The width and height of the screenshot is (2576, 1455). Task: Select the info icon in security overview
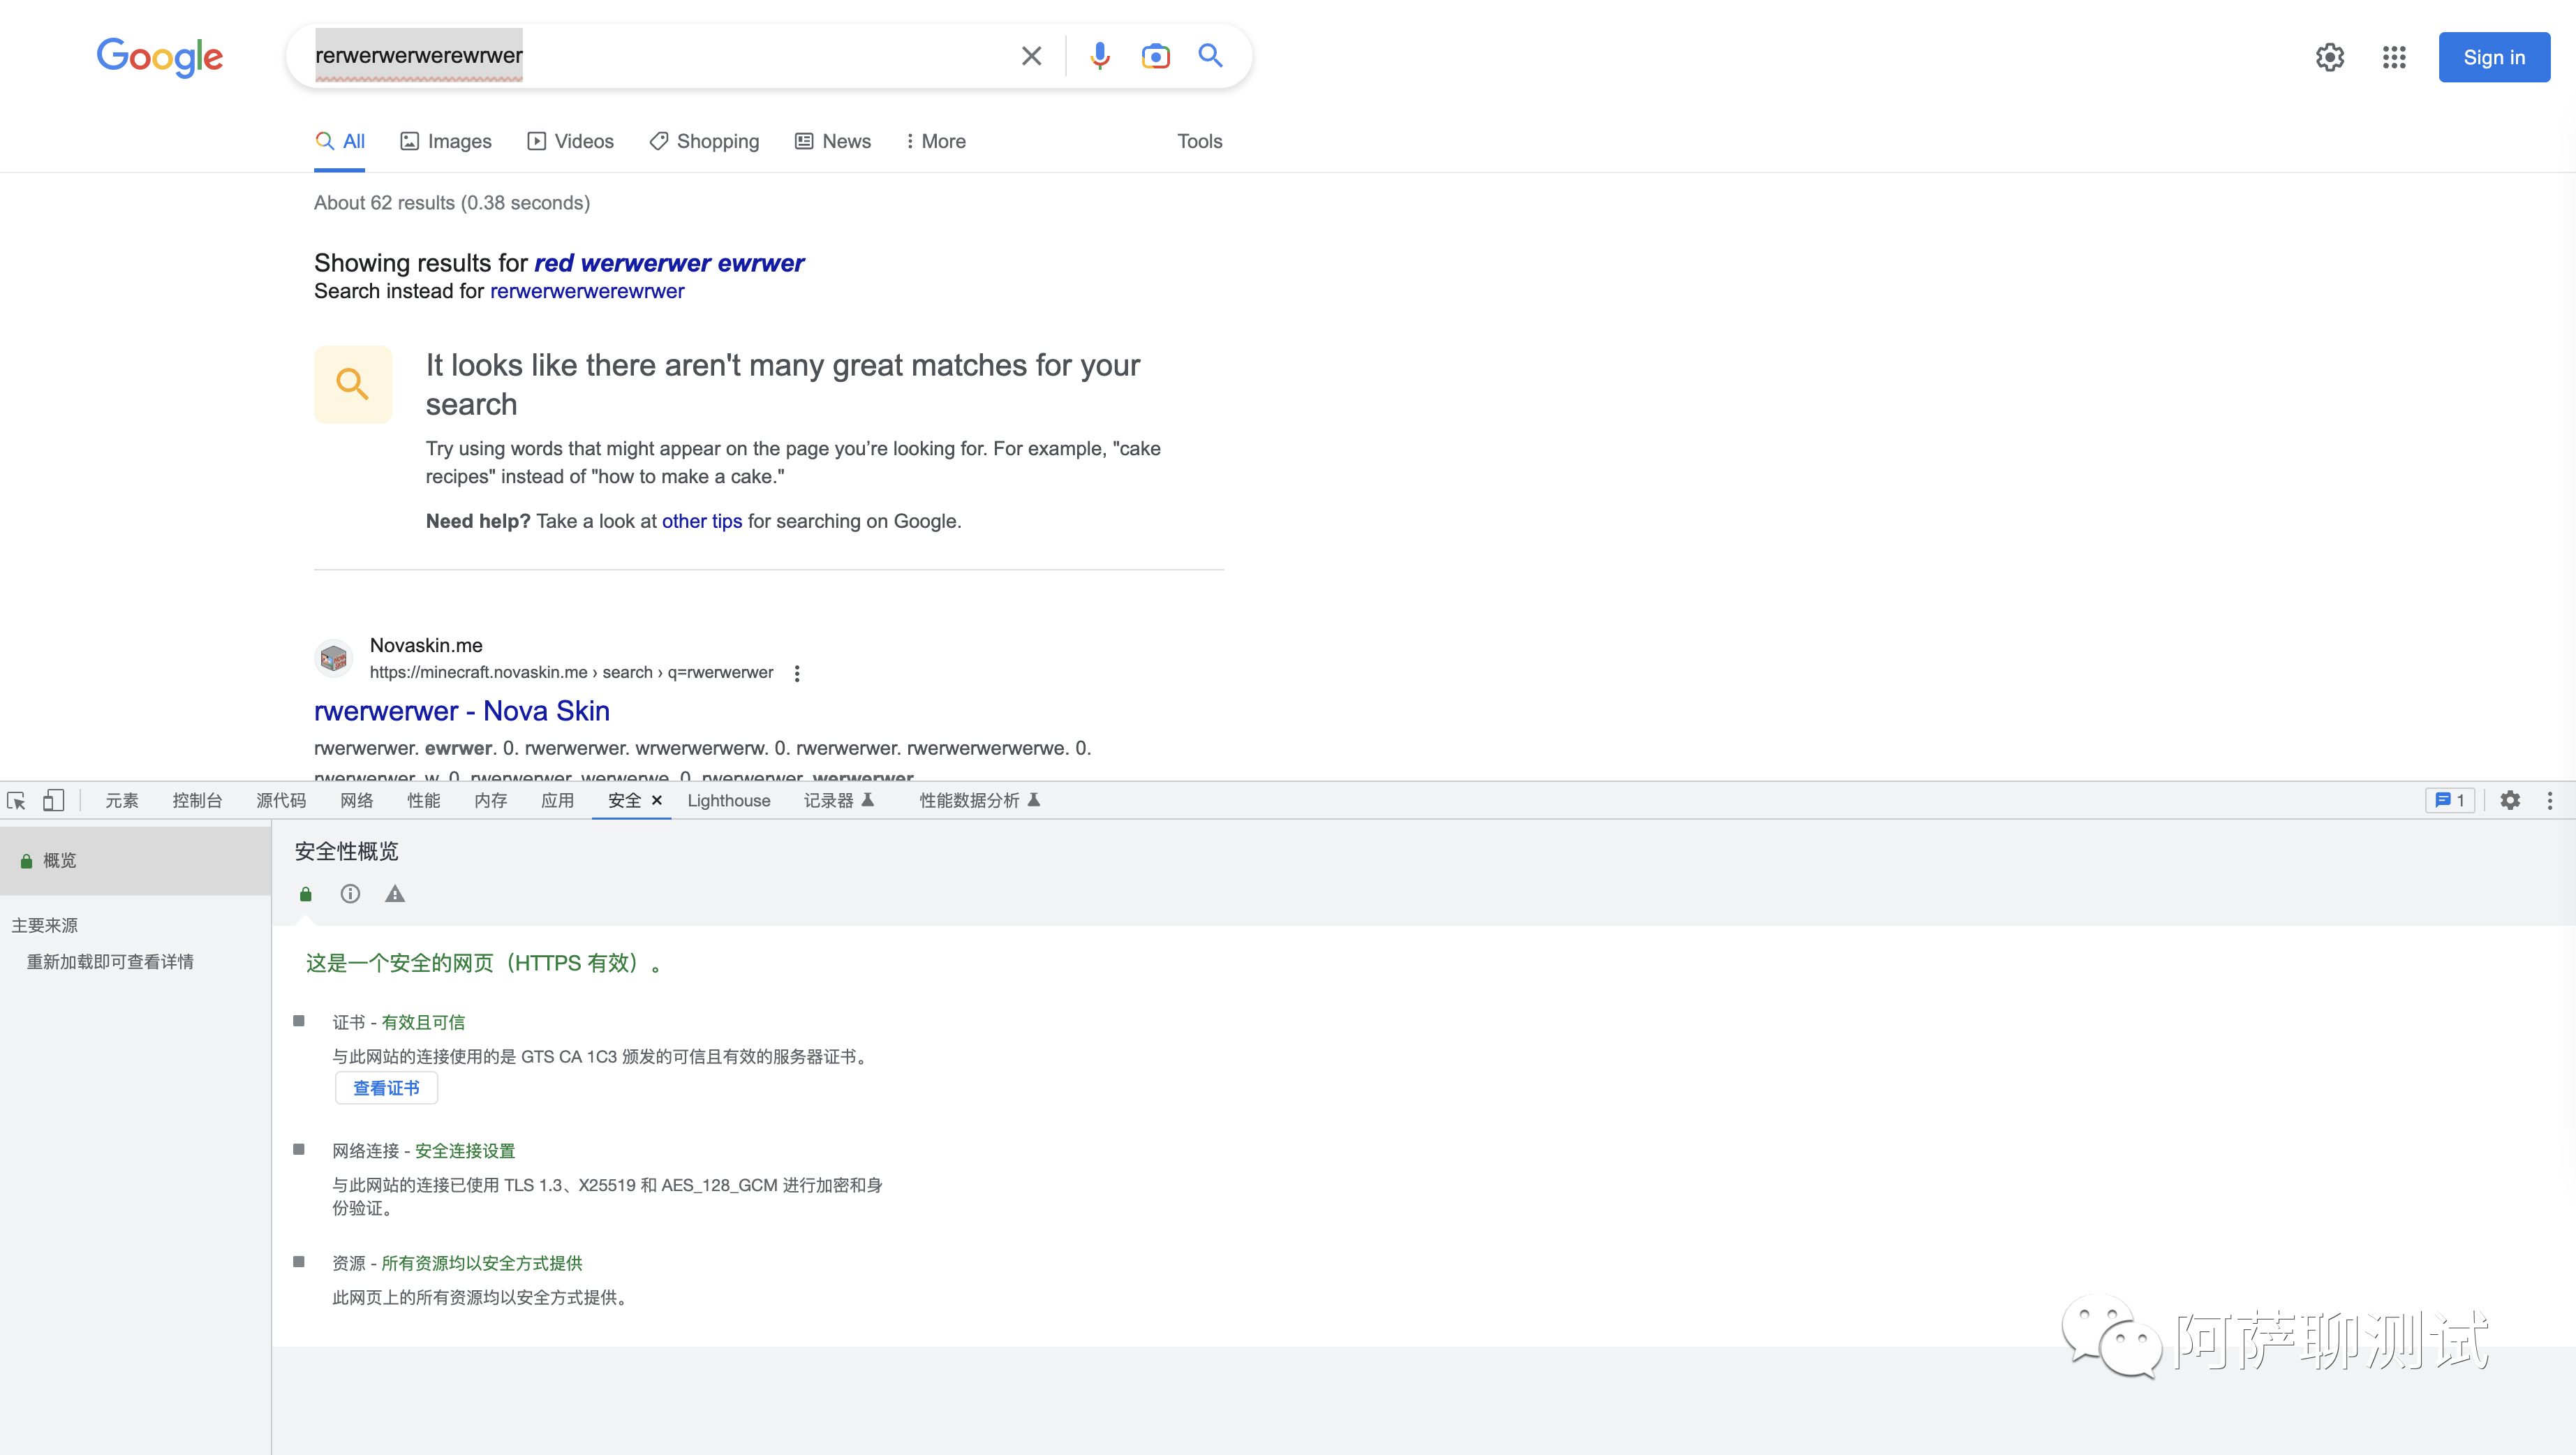click(x=350, y=894)
